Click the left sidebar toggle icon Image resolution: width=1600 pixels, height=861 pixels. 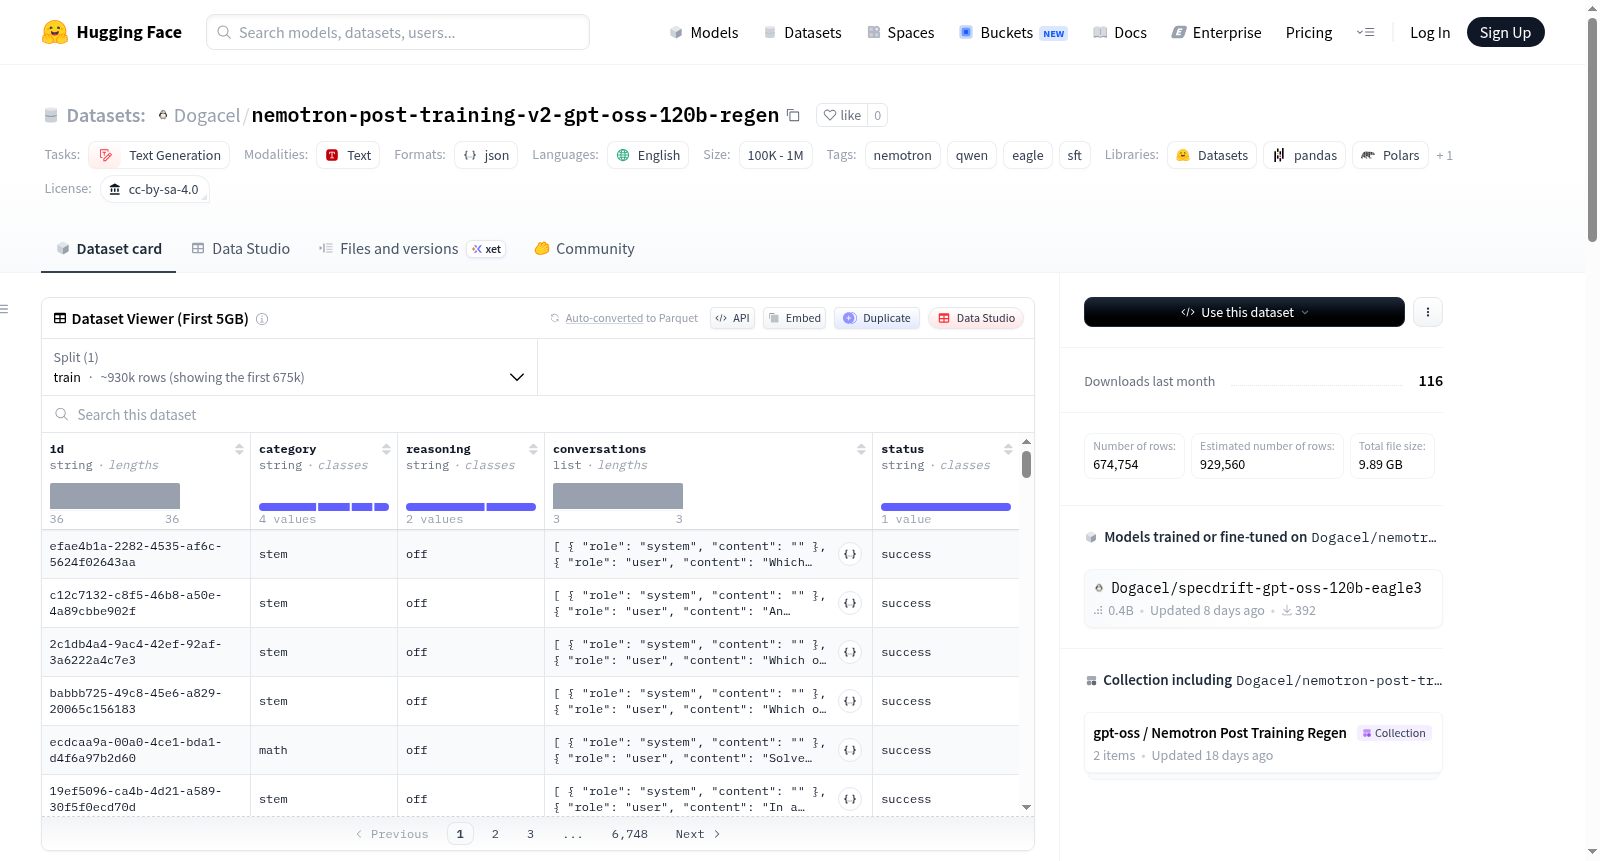point(4,309)
